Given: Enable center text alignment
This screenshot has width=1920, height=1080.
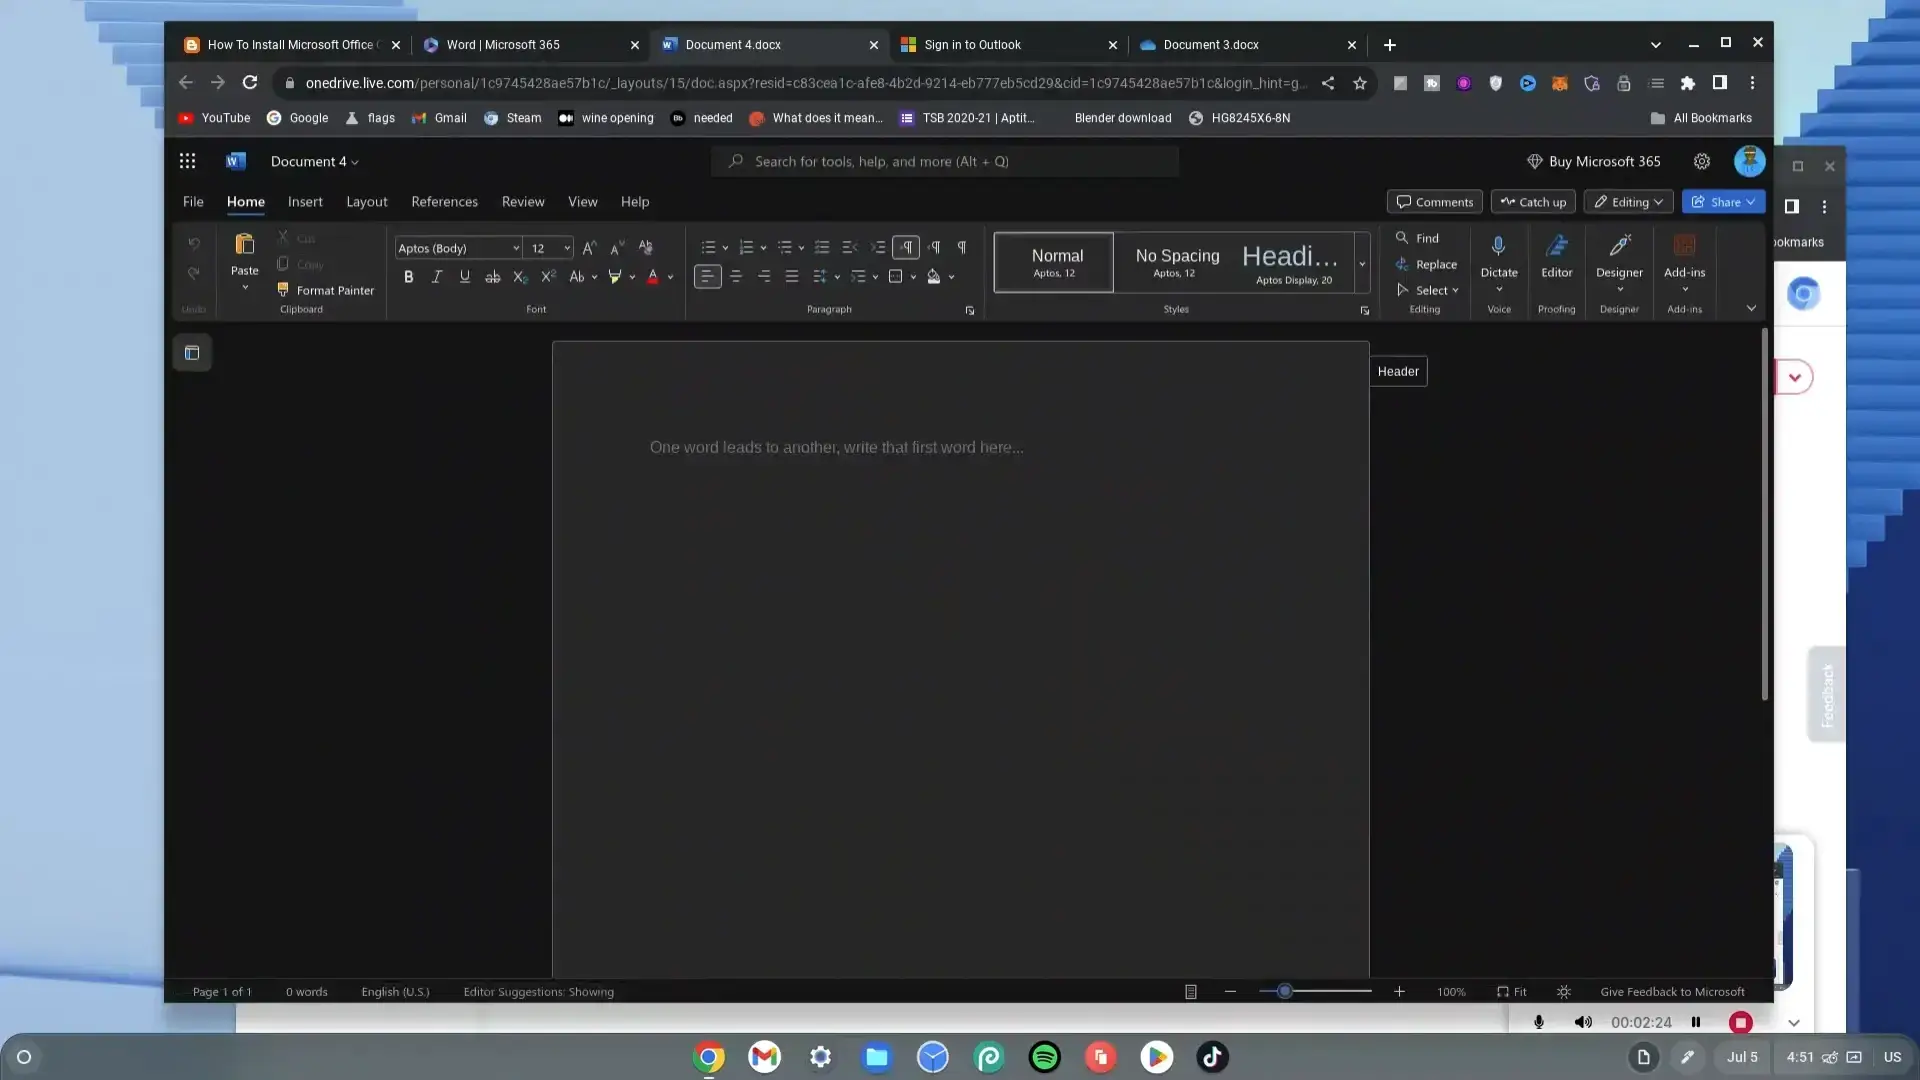Looking at the screenshot, I should pyautogui.click(x=736, y=277).
